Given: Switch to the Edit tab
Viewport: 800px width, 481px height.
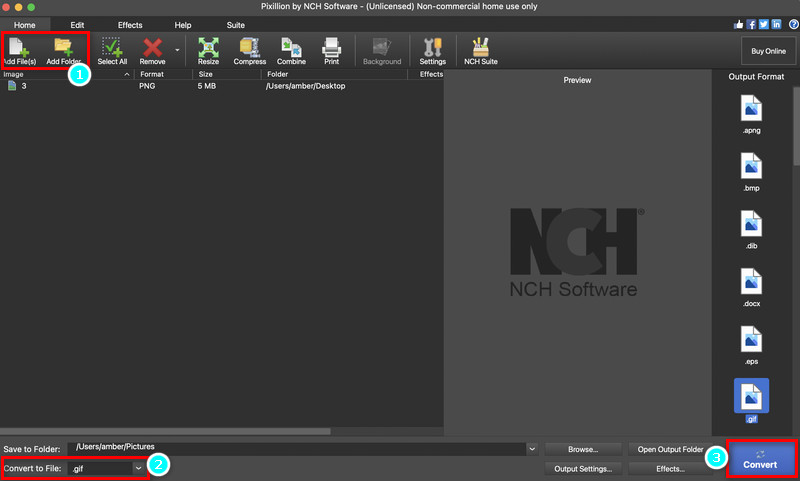Looking at the screenshot, I should point(77,24).
